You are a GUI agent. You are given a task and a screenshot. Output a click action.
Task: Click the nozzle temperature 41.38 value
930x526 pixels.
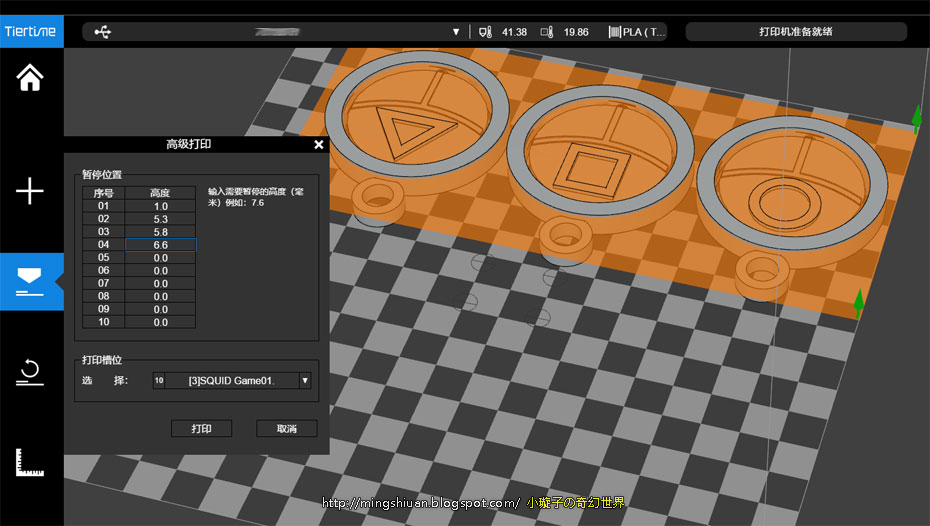pyautogui.click(x=514, y=32)
